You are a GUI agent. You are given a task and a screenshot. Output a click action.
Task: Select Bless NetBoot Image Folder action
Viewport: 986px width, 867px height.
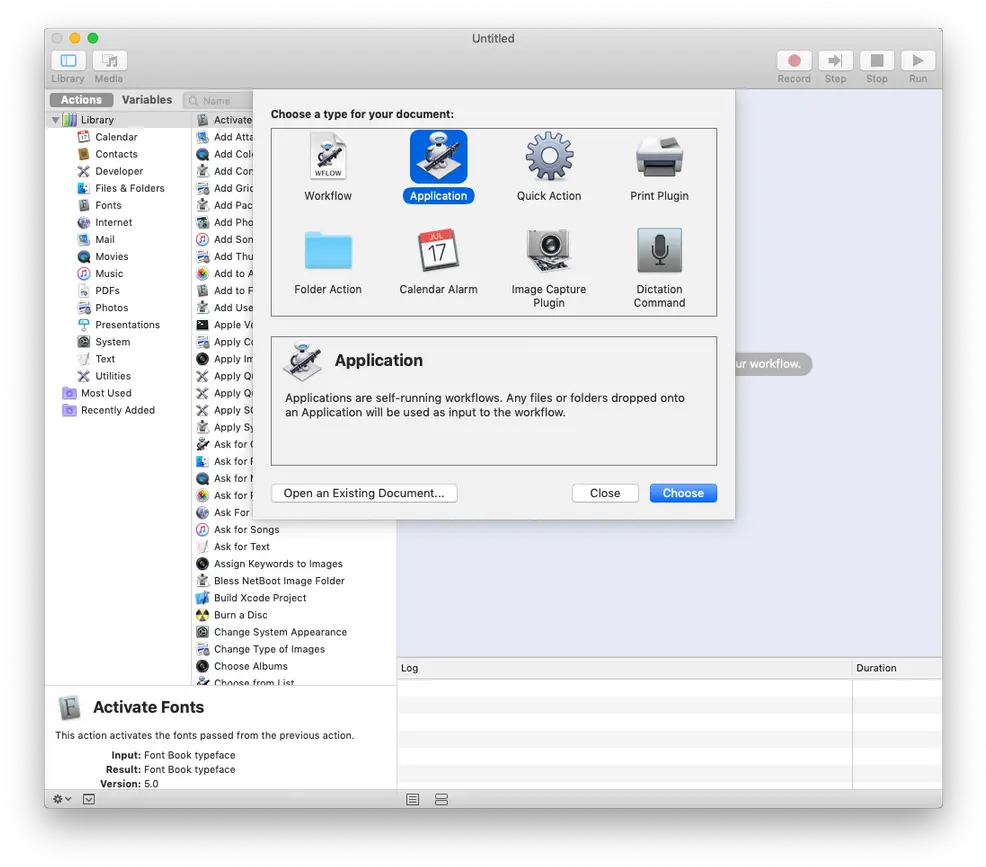tap(279, 580)
